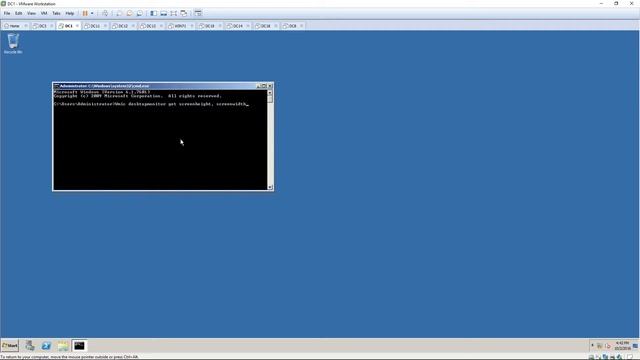Close the Home tab
Screen dimensions: 640x360
[26, 26]
